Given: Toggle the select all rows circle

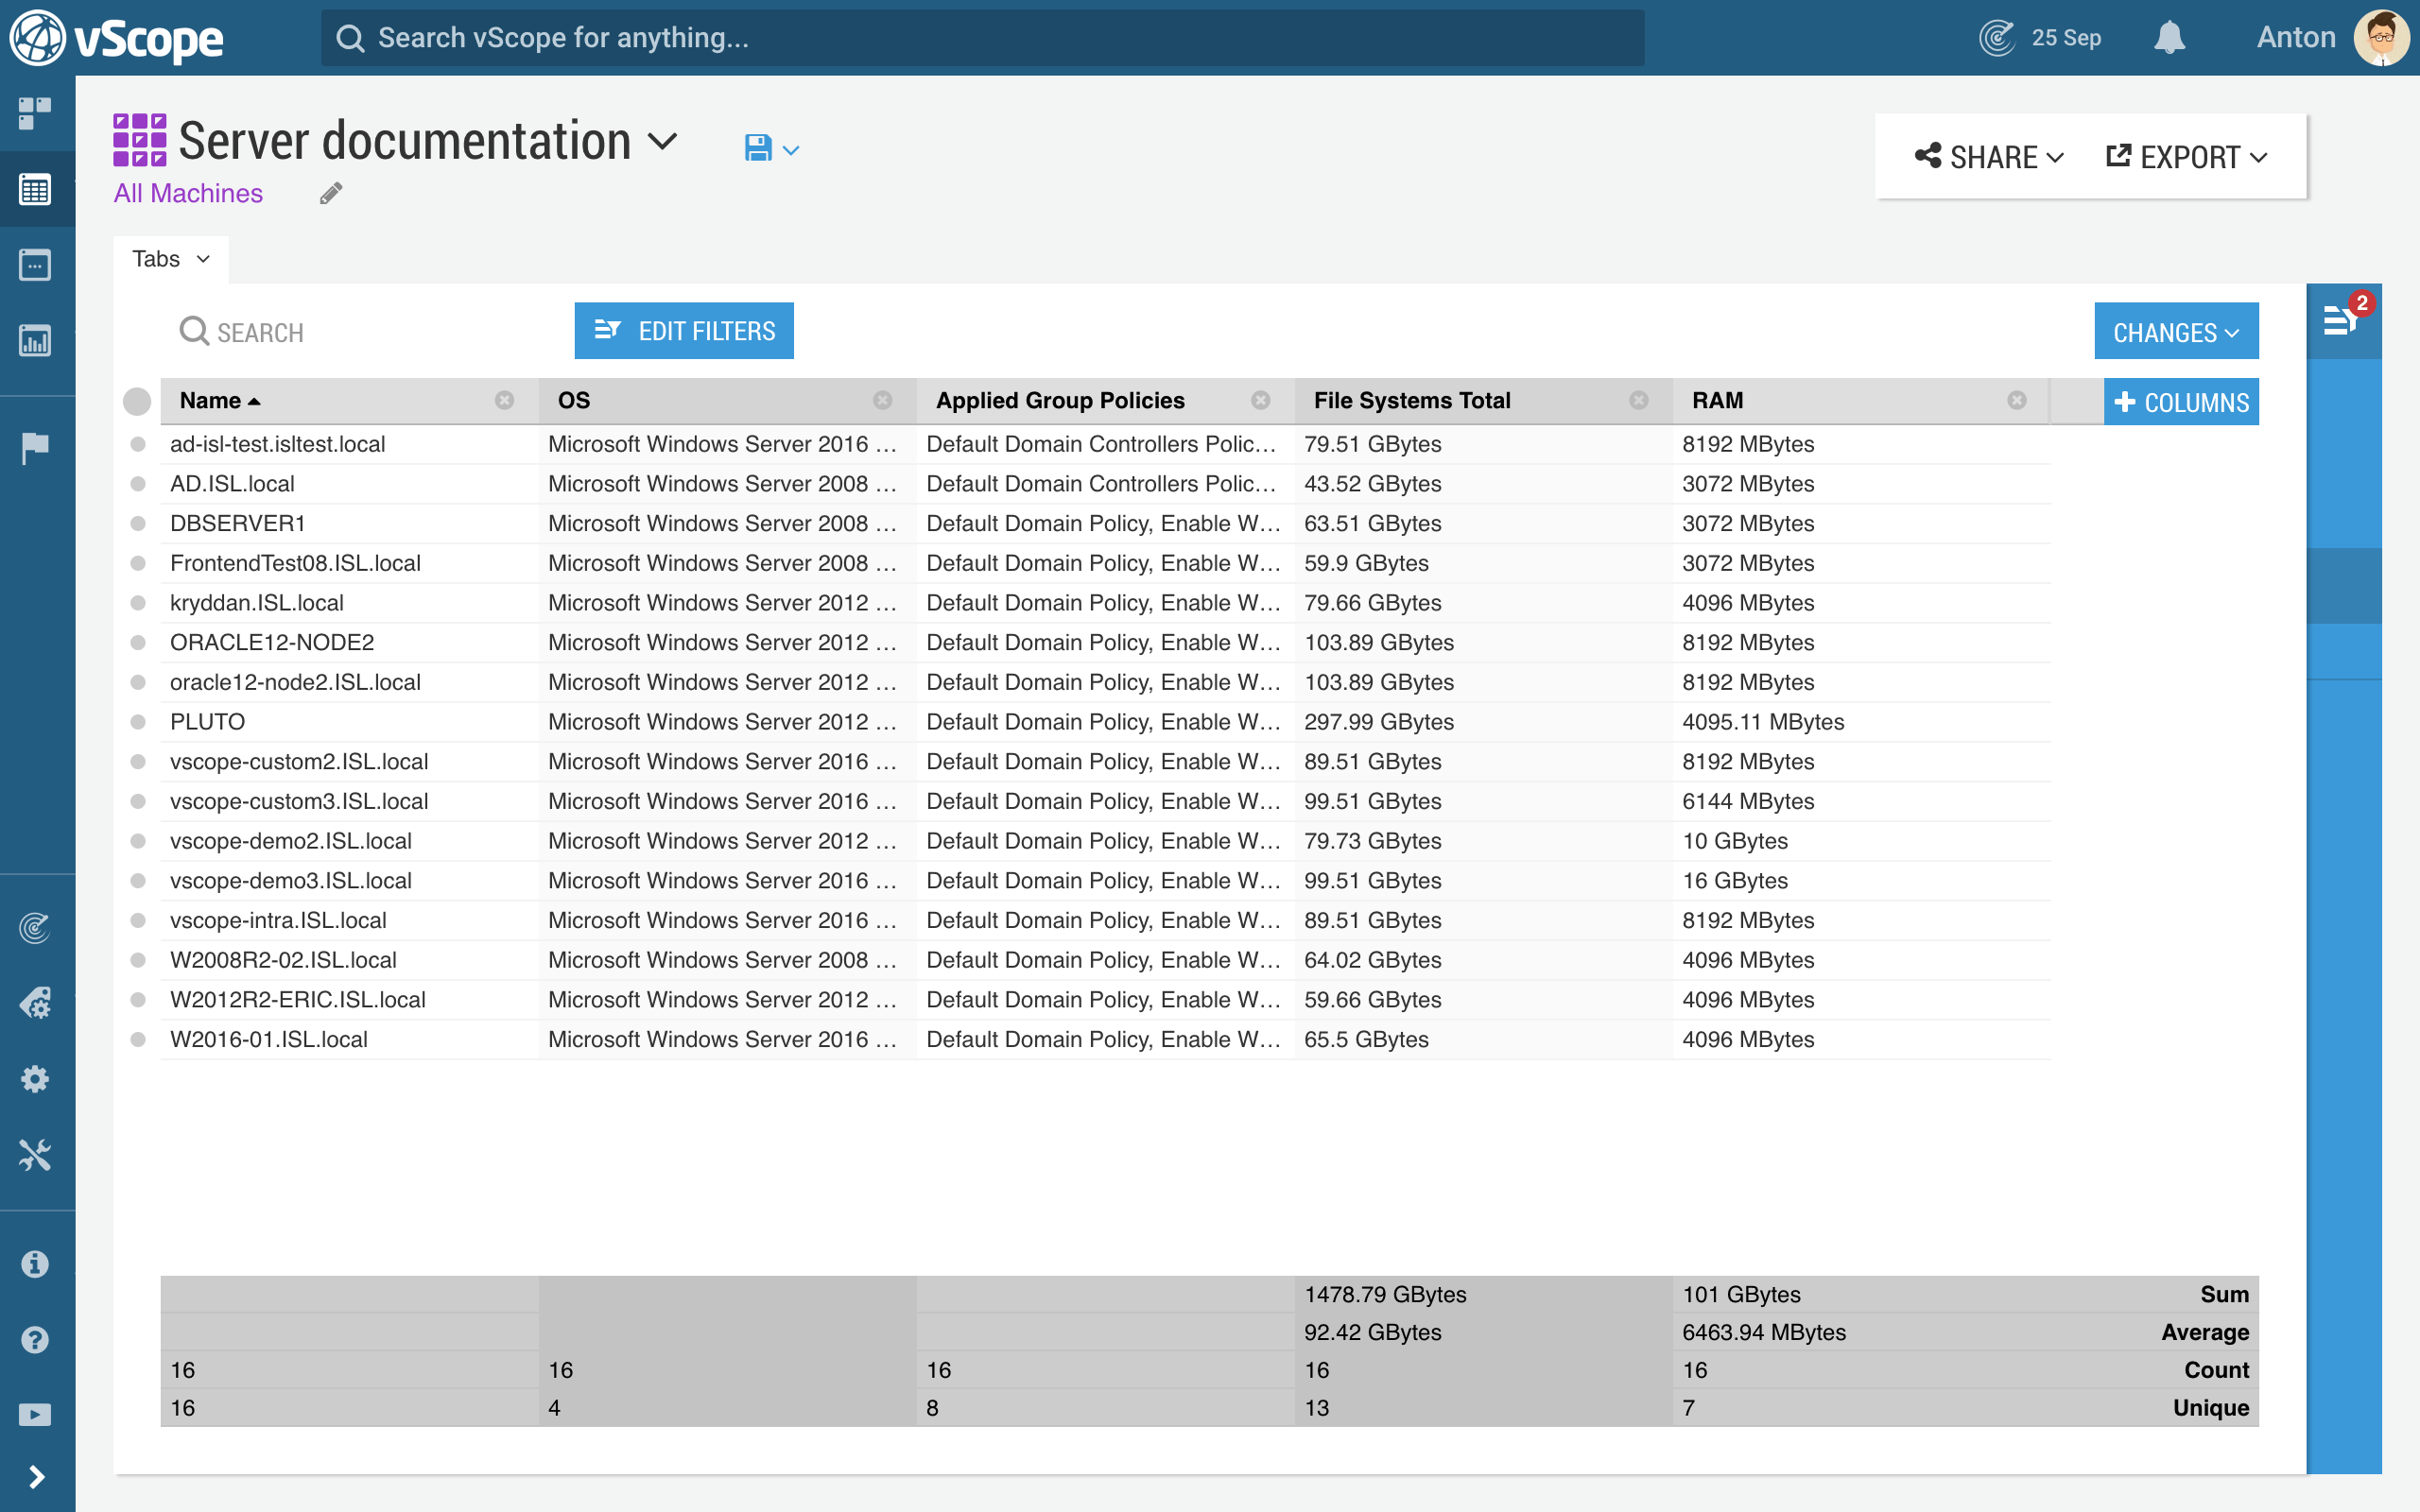Looking at the screenshot, I should point(137,401).
